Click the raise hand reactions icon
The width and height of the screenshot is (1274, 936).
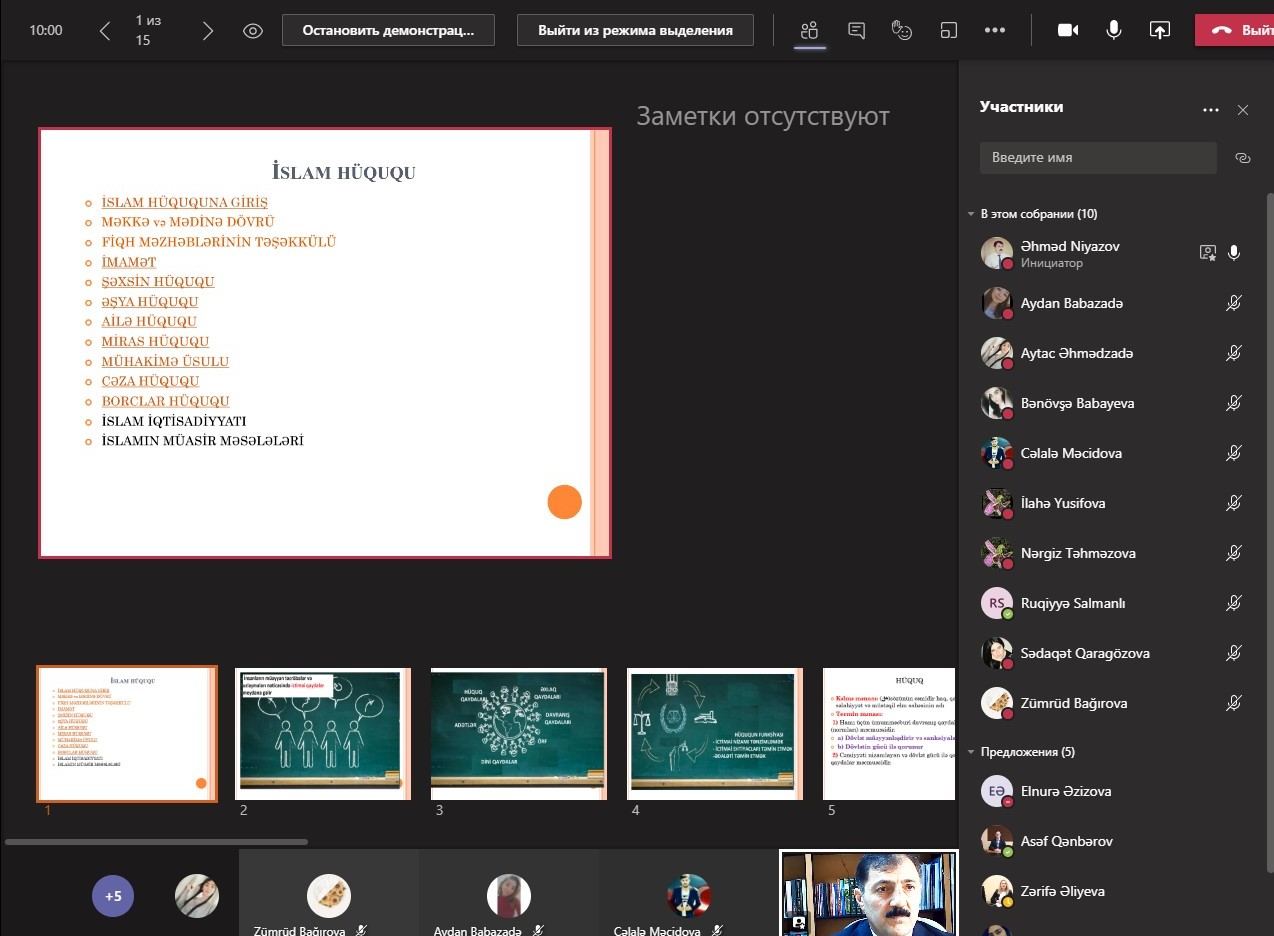(x=902, y=30)
